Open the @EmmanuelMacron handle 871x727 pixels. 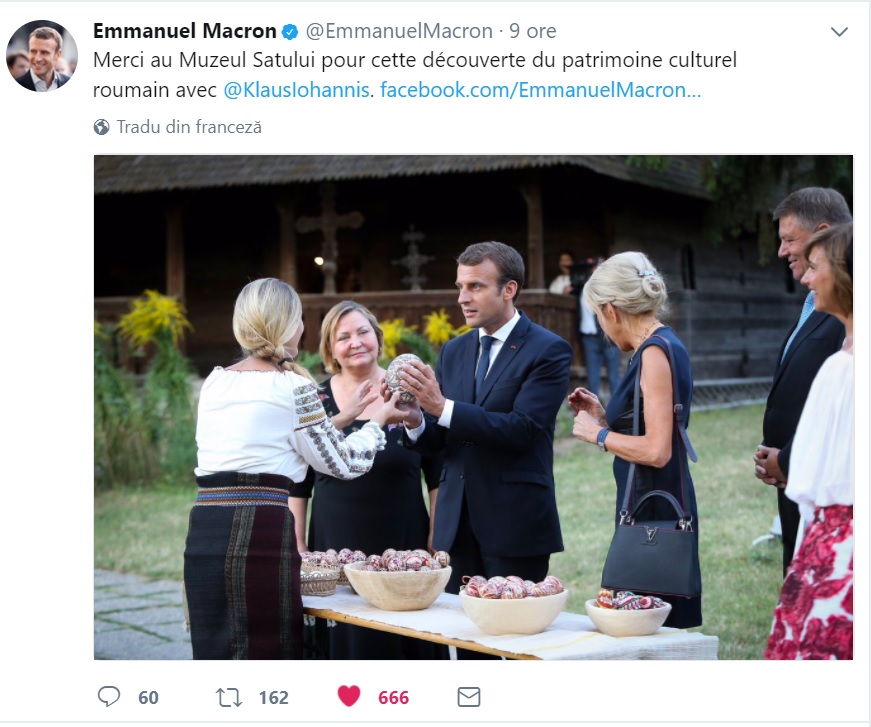tap(398, 31)
